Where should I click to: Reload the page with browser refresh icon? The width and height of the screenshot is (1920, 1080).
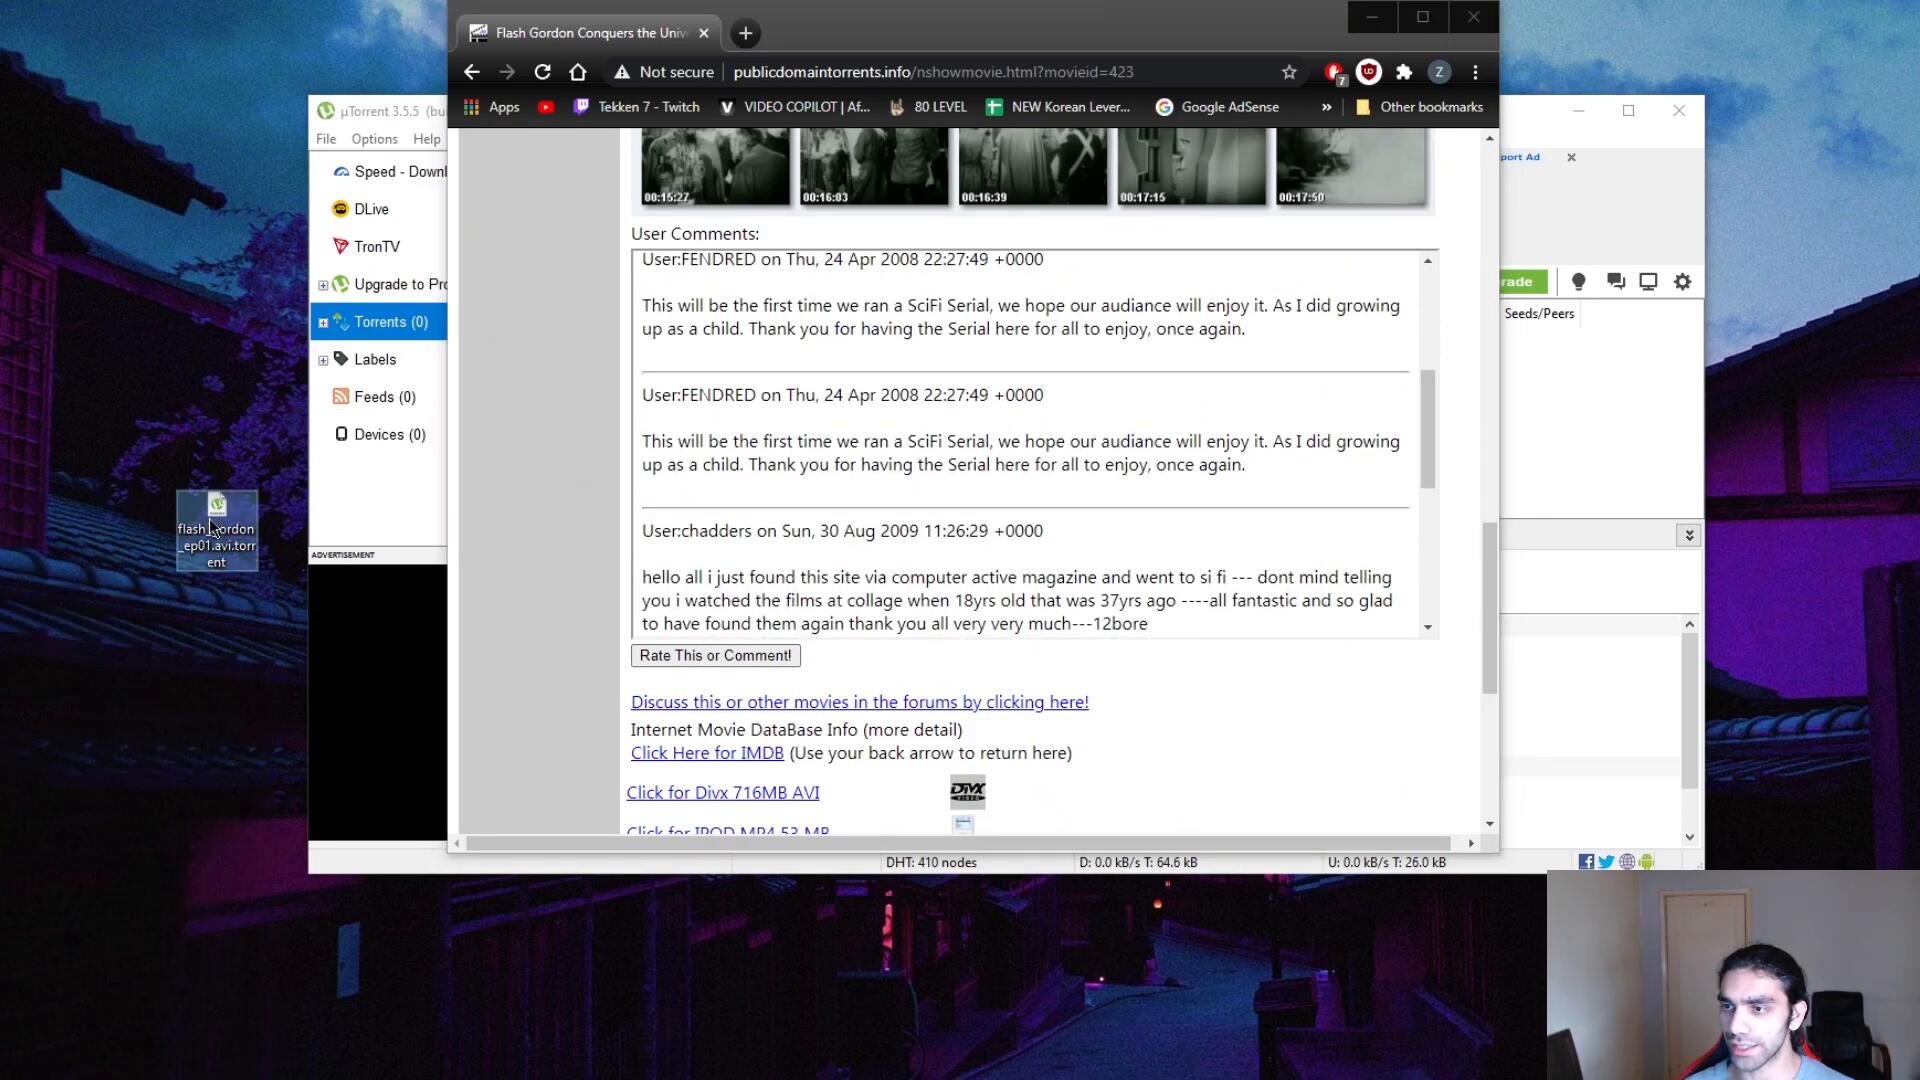pos(542,72)
